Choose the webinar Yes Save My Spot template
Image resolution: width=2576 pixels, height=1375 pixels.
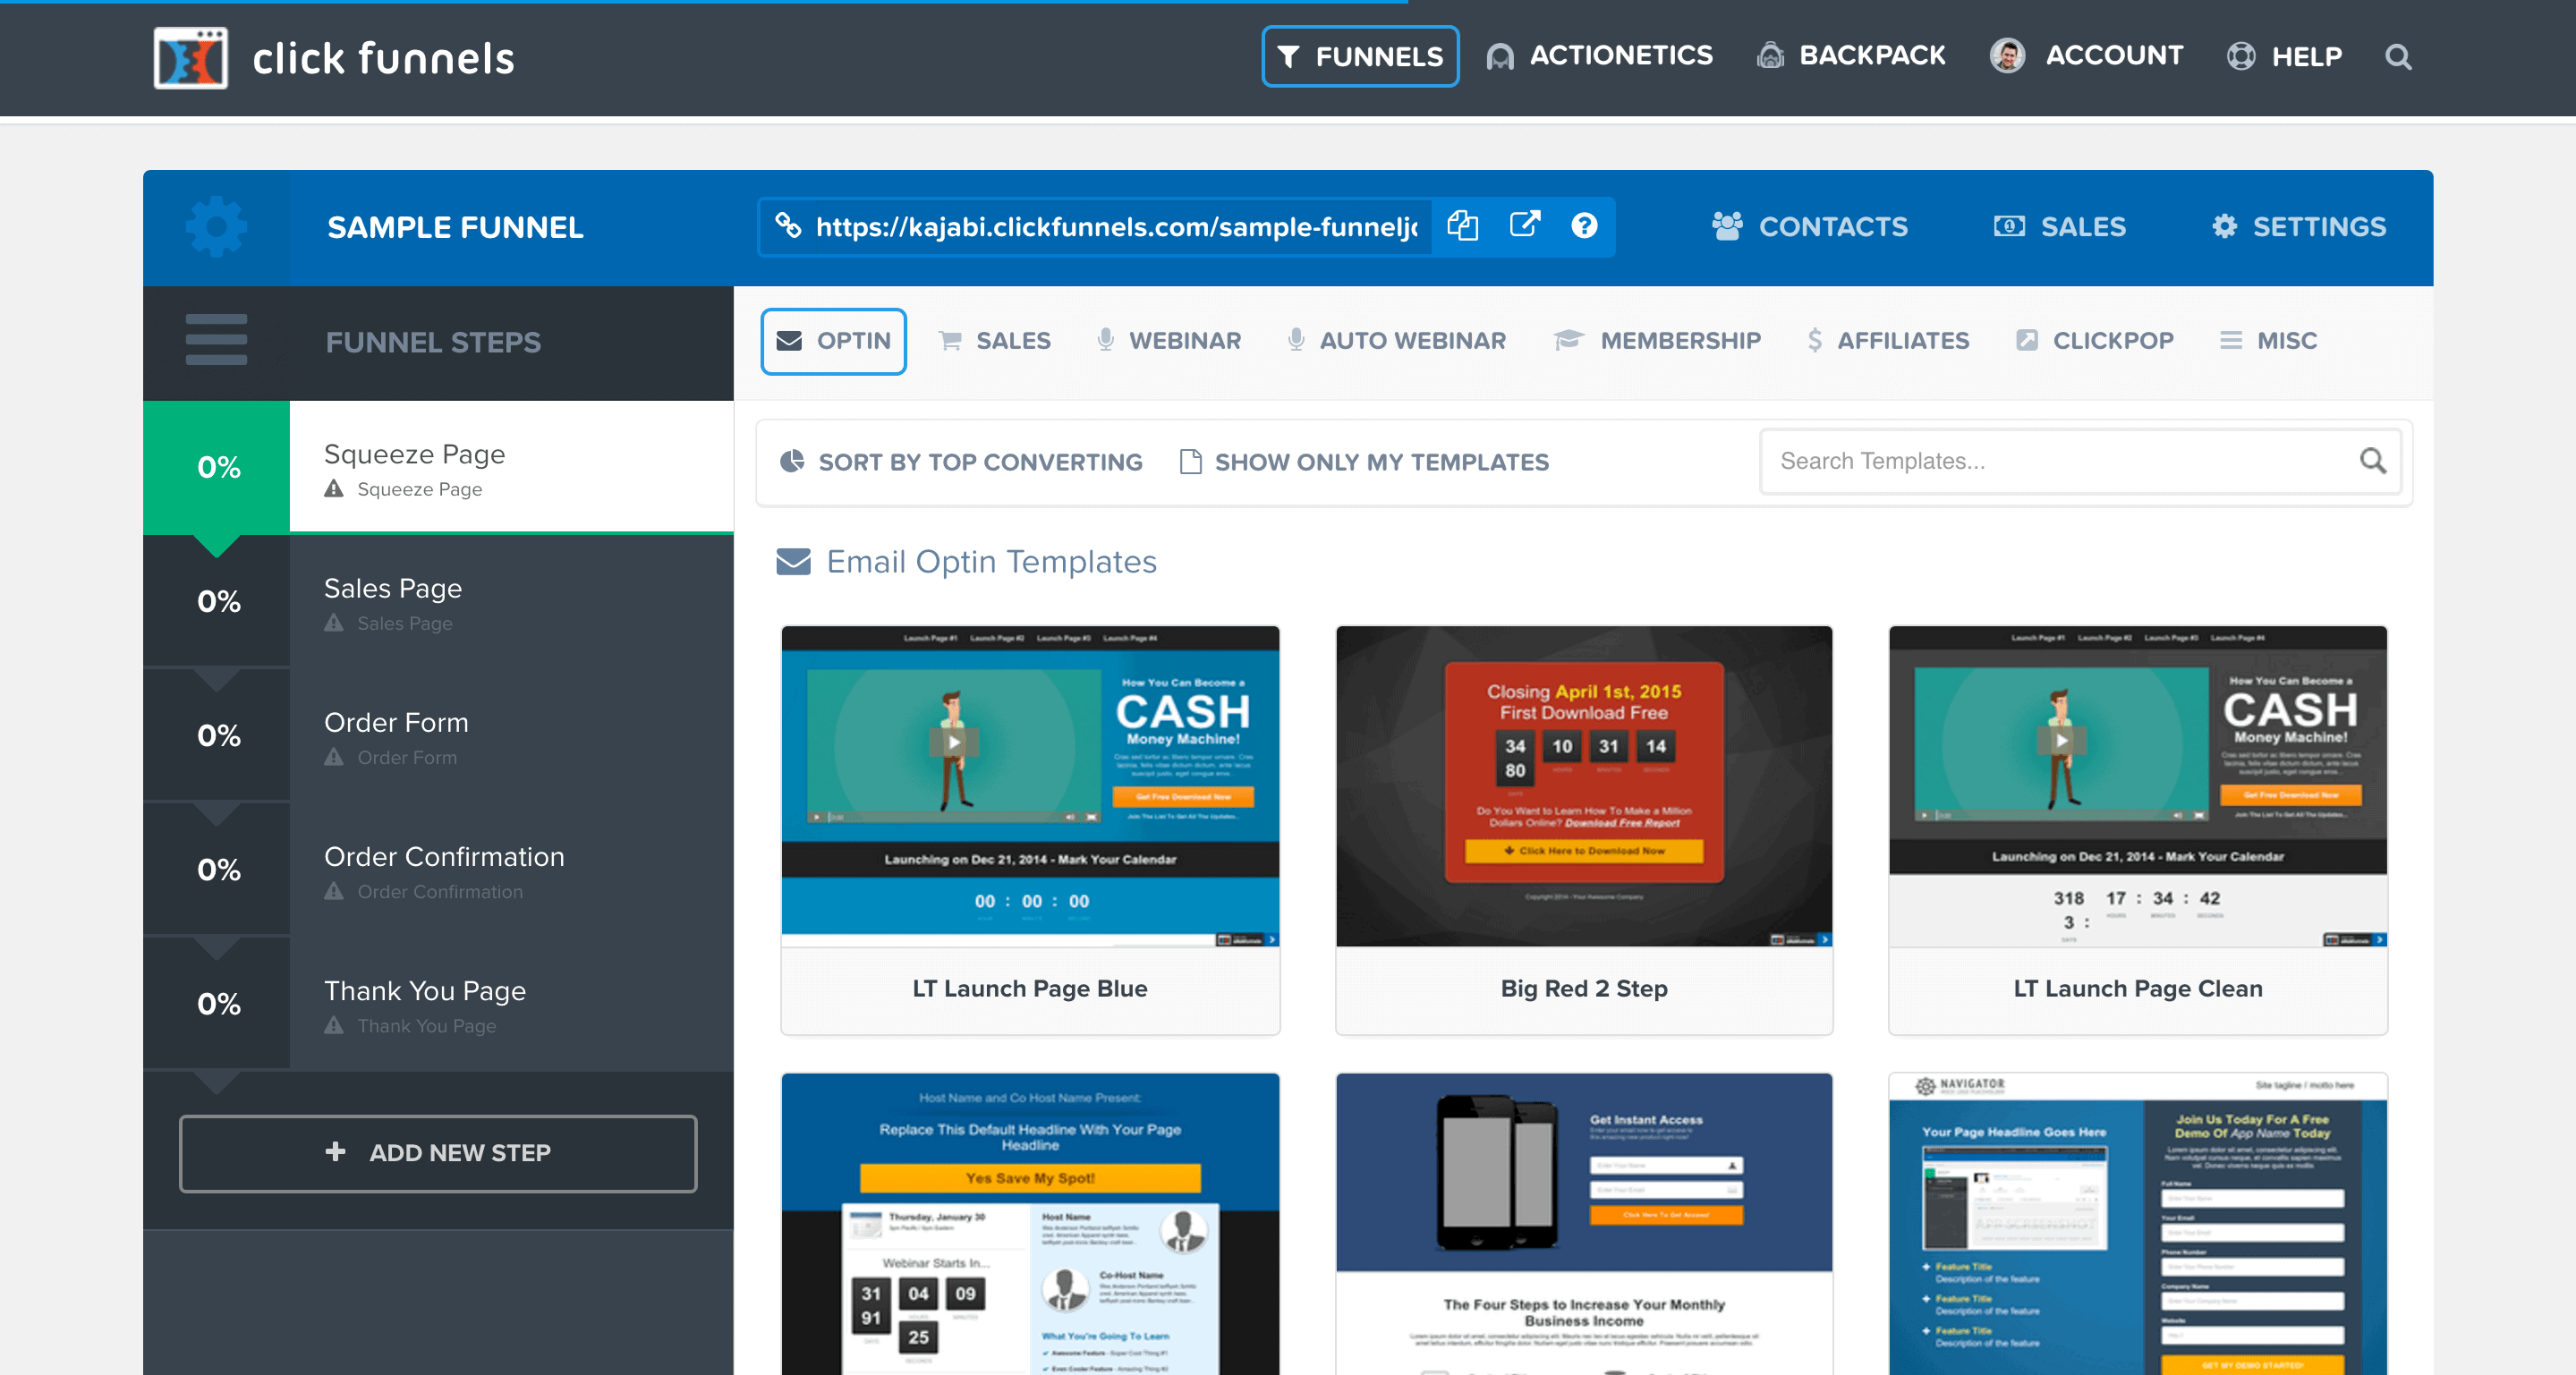1030,1224
